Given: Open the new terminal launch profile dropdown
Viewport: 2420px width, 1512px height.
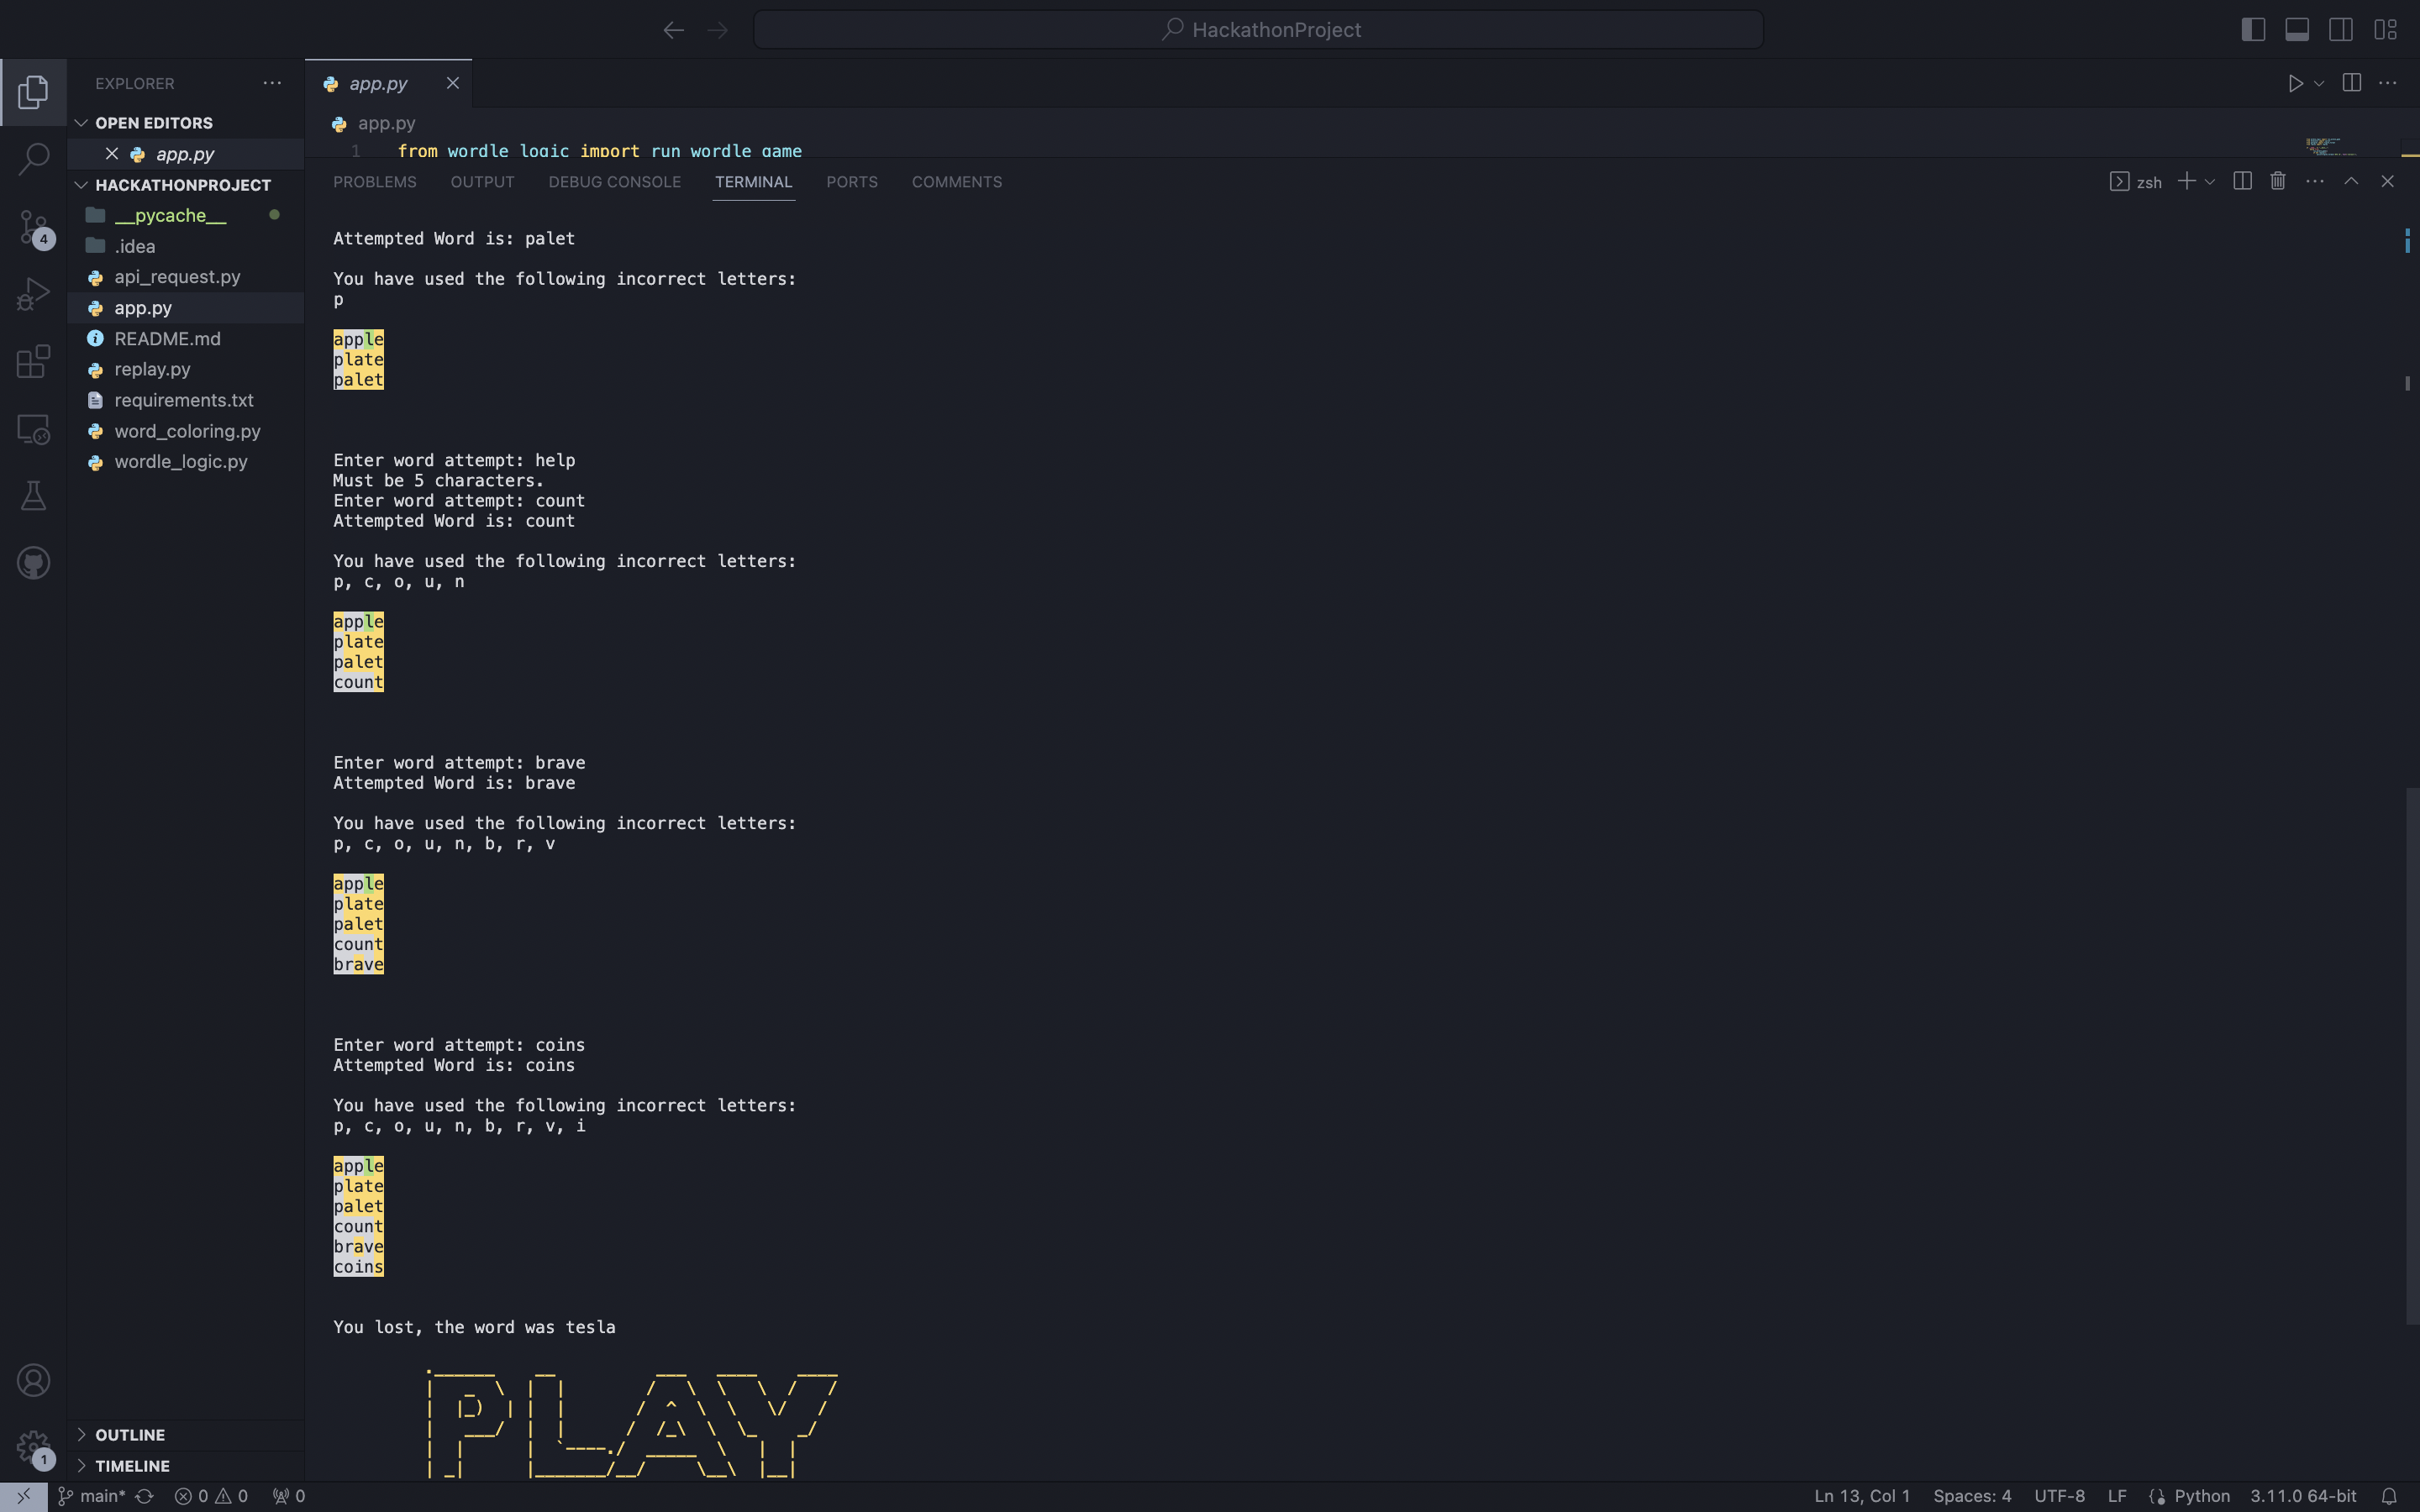Looking at the screenshot, I should point(2210,181).
